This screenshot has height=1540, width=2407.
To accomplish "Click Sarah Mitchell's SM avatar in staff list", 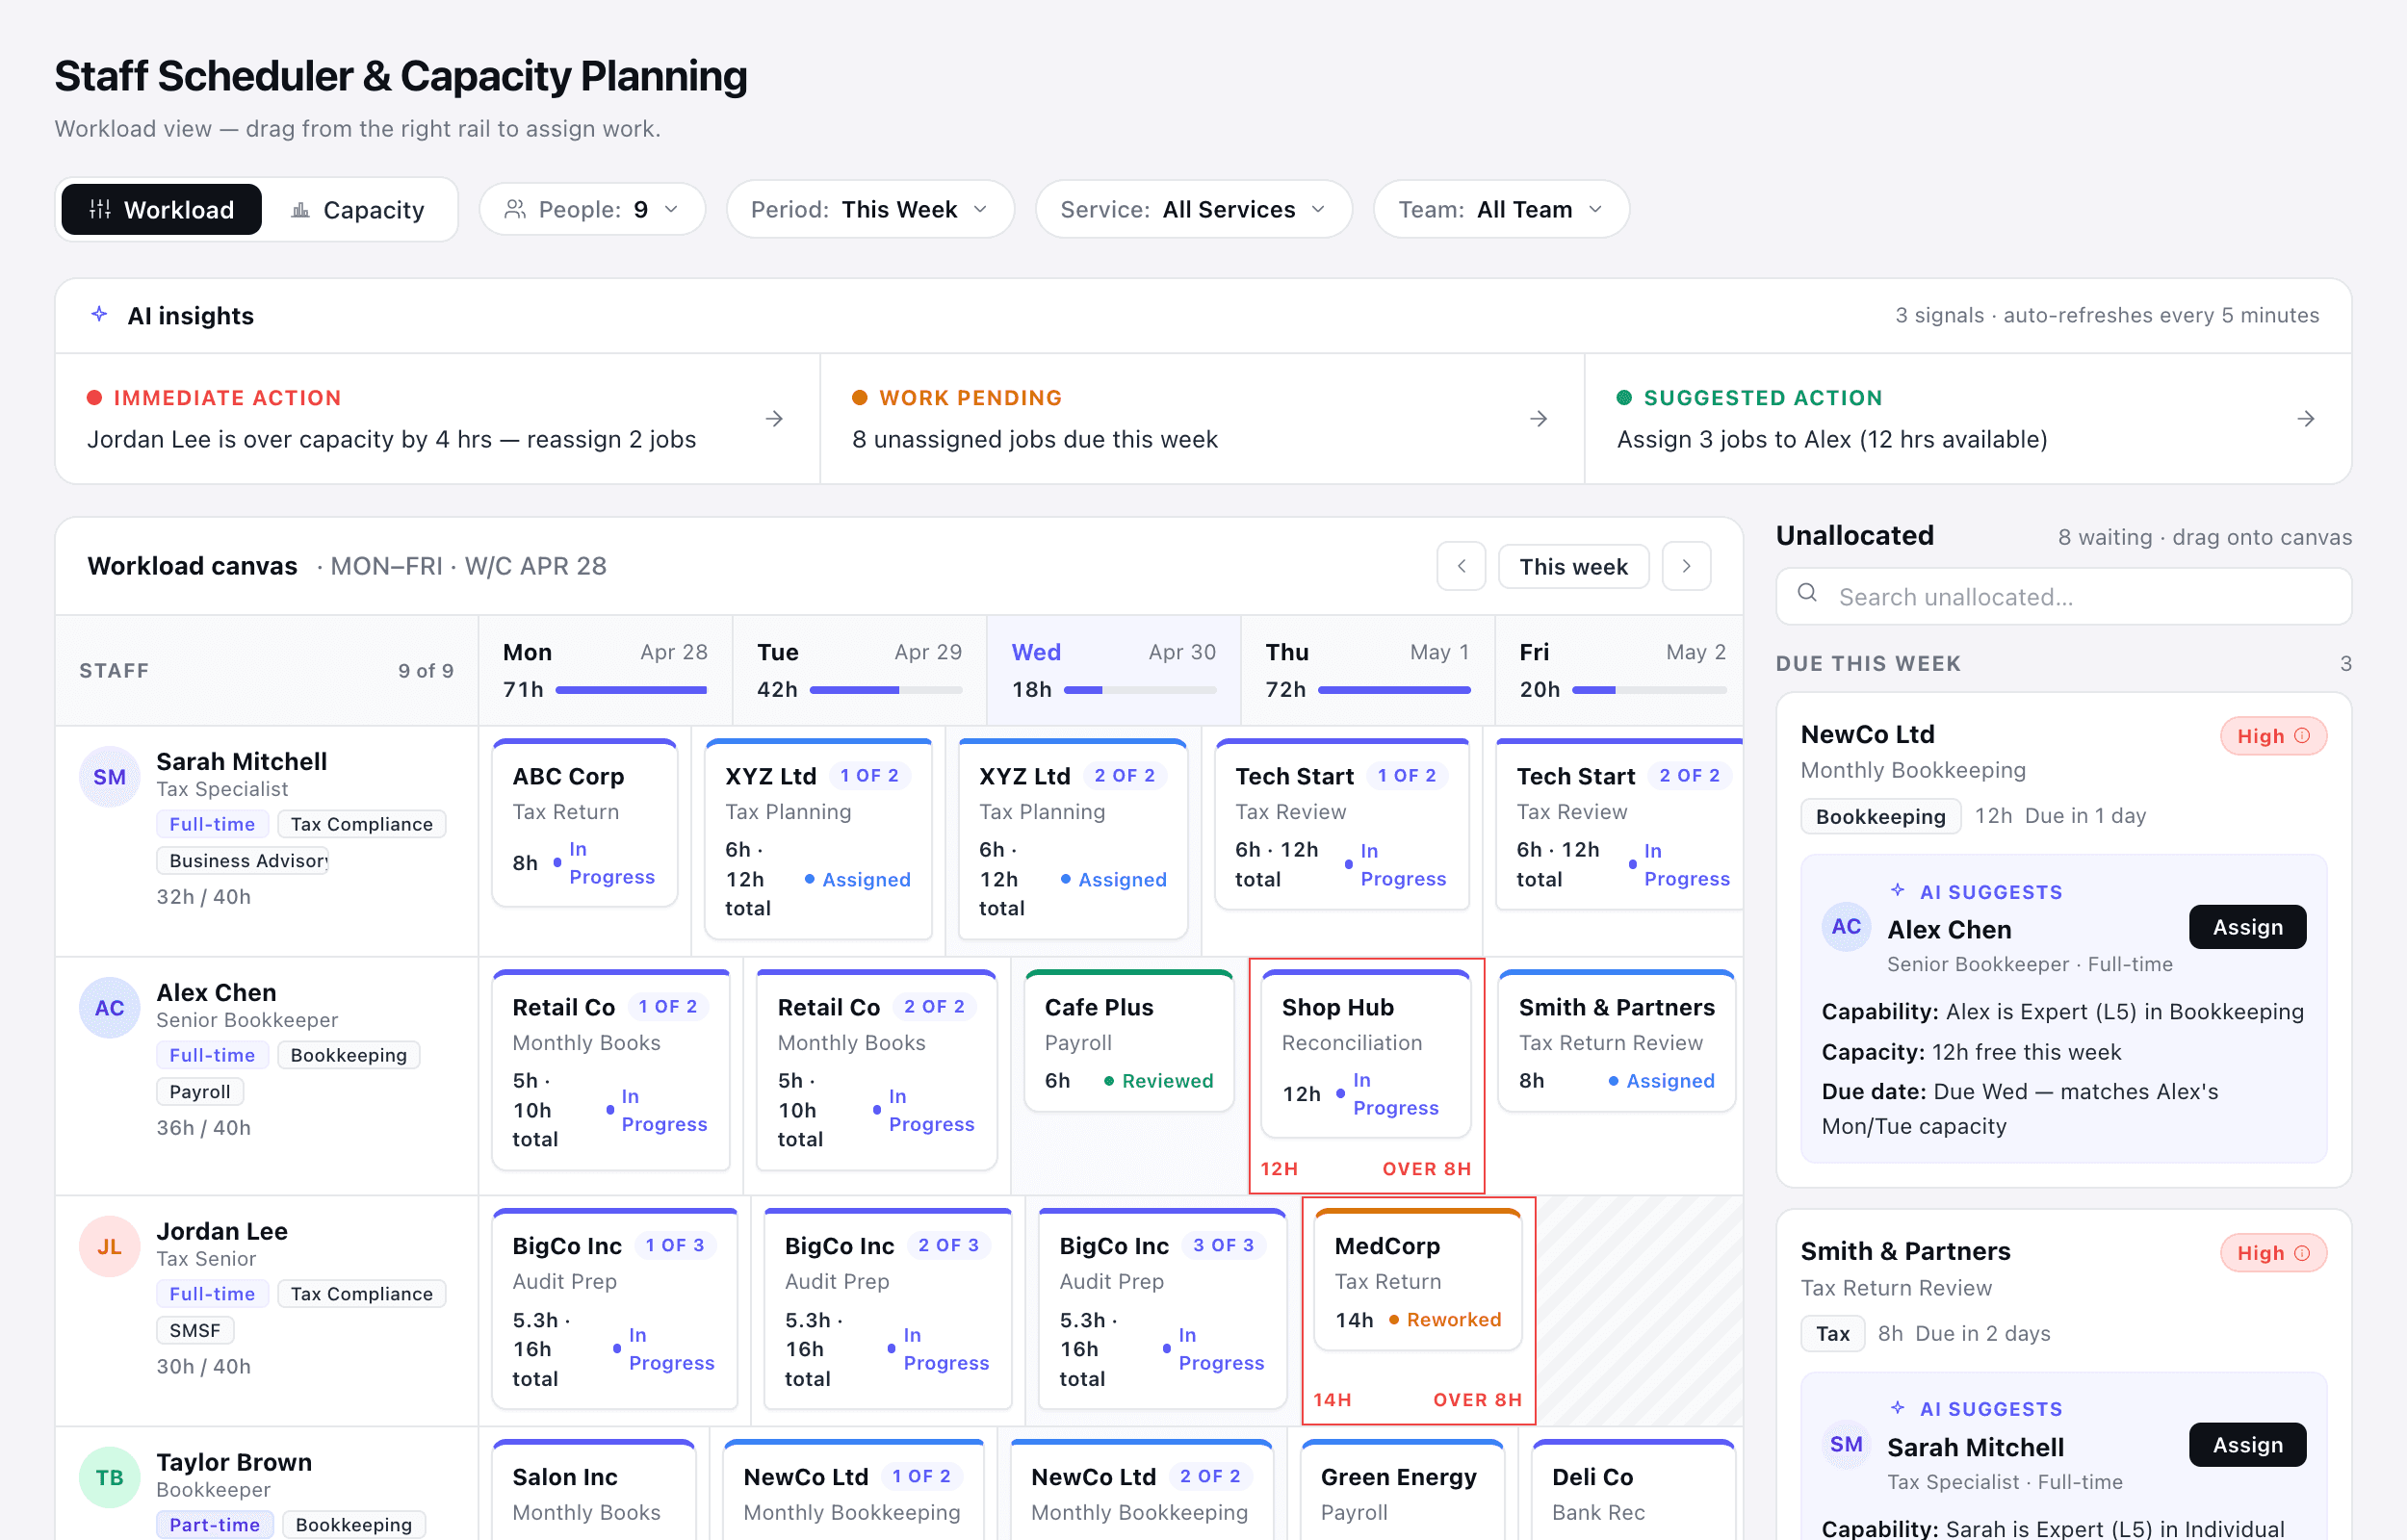I will (x=109, y=777).
